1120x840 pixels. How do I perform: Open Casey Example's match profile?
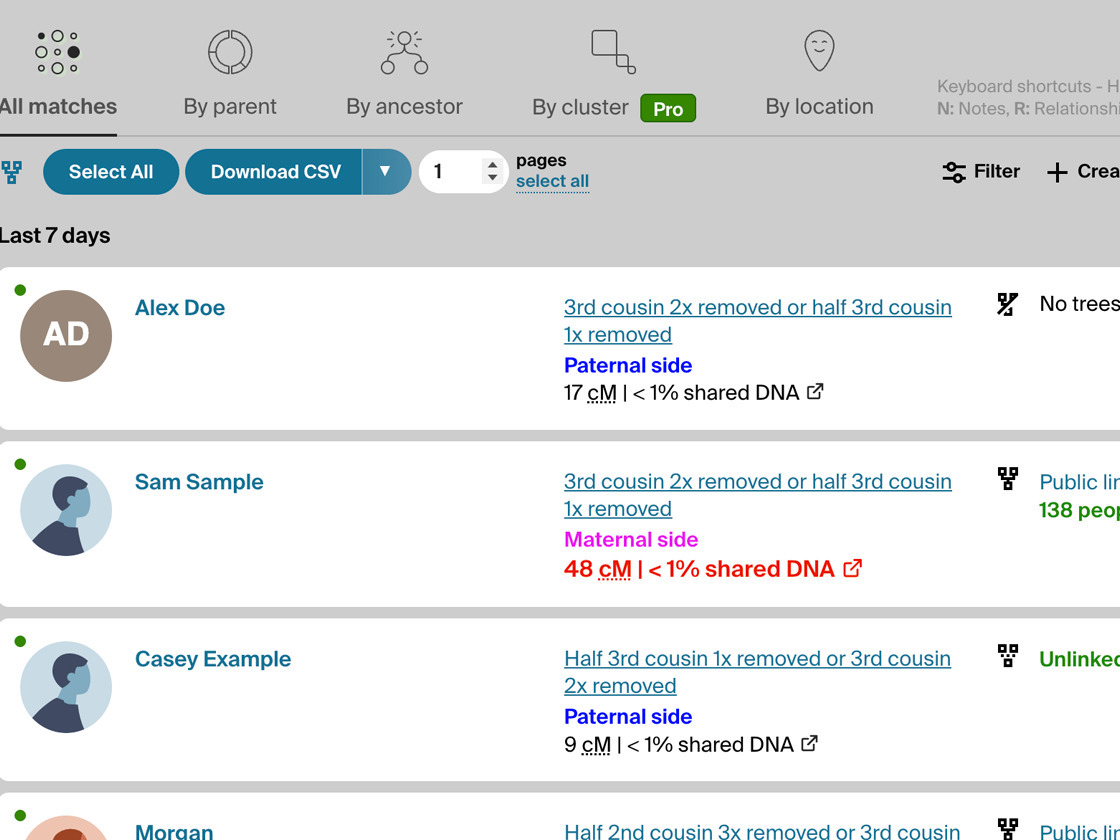(213, 659)
